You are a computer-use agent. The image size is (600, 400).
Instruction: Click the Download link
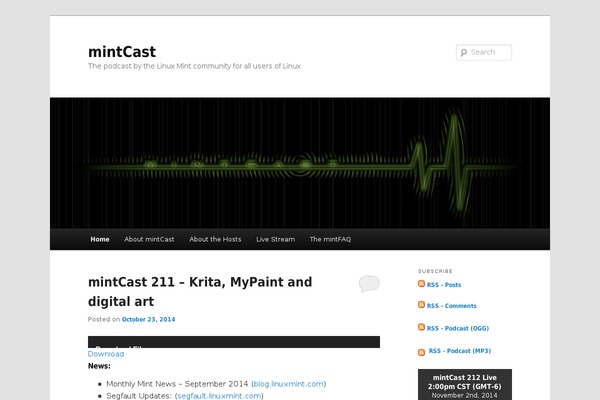coord(106,354)
